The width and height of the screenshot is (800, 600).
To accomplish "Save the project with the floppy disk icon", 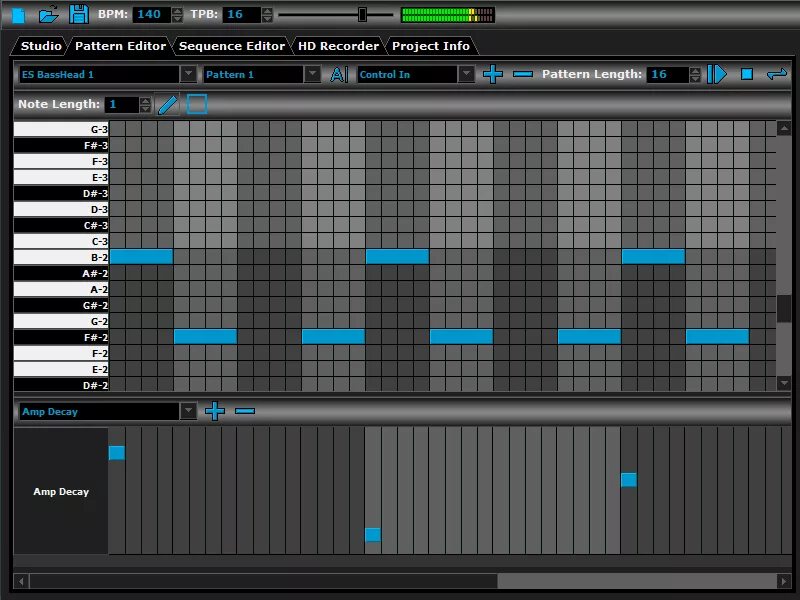I will pyautogui.click(x=79, y=14).
